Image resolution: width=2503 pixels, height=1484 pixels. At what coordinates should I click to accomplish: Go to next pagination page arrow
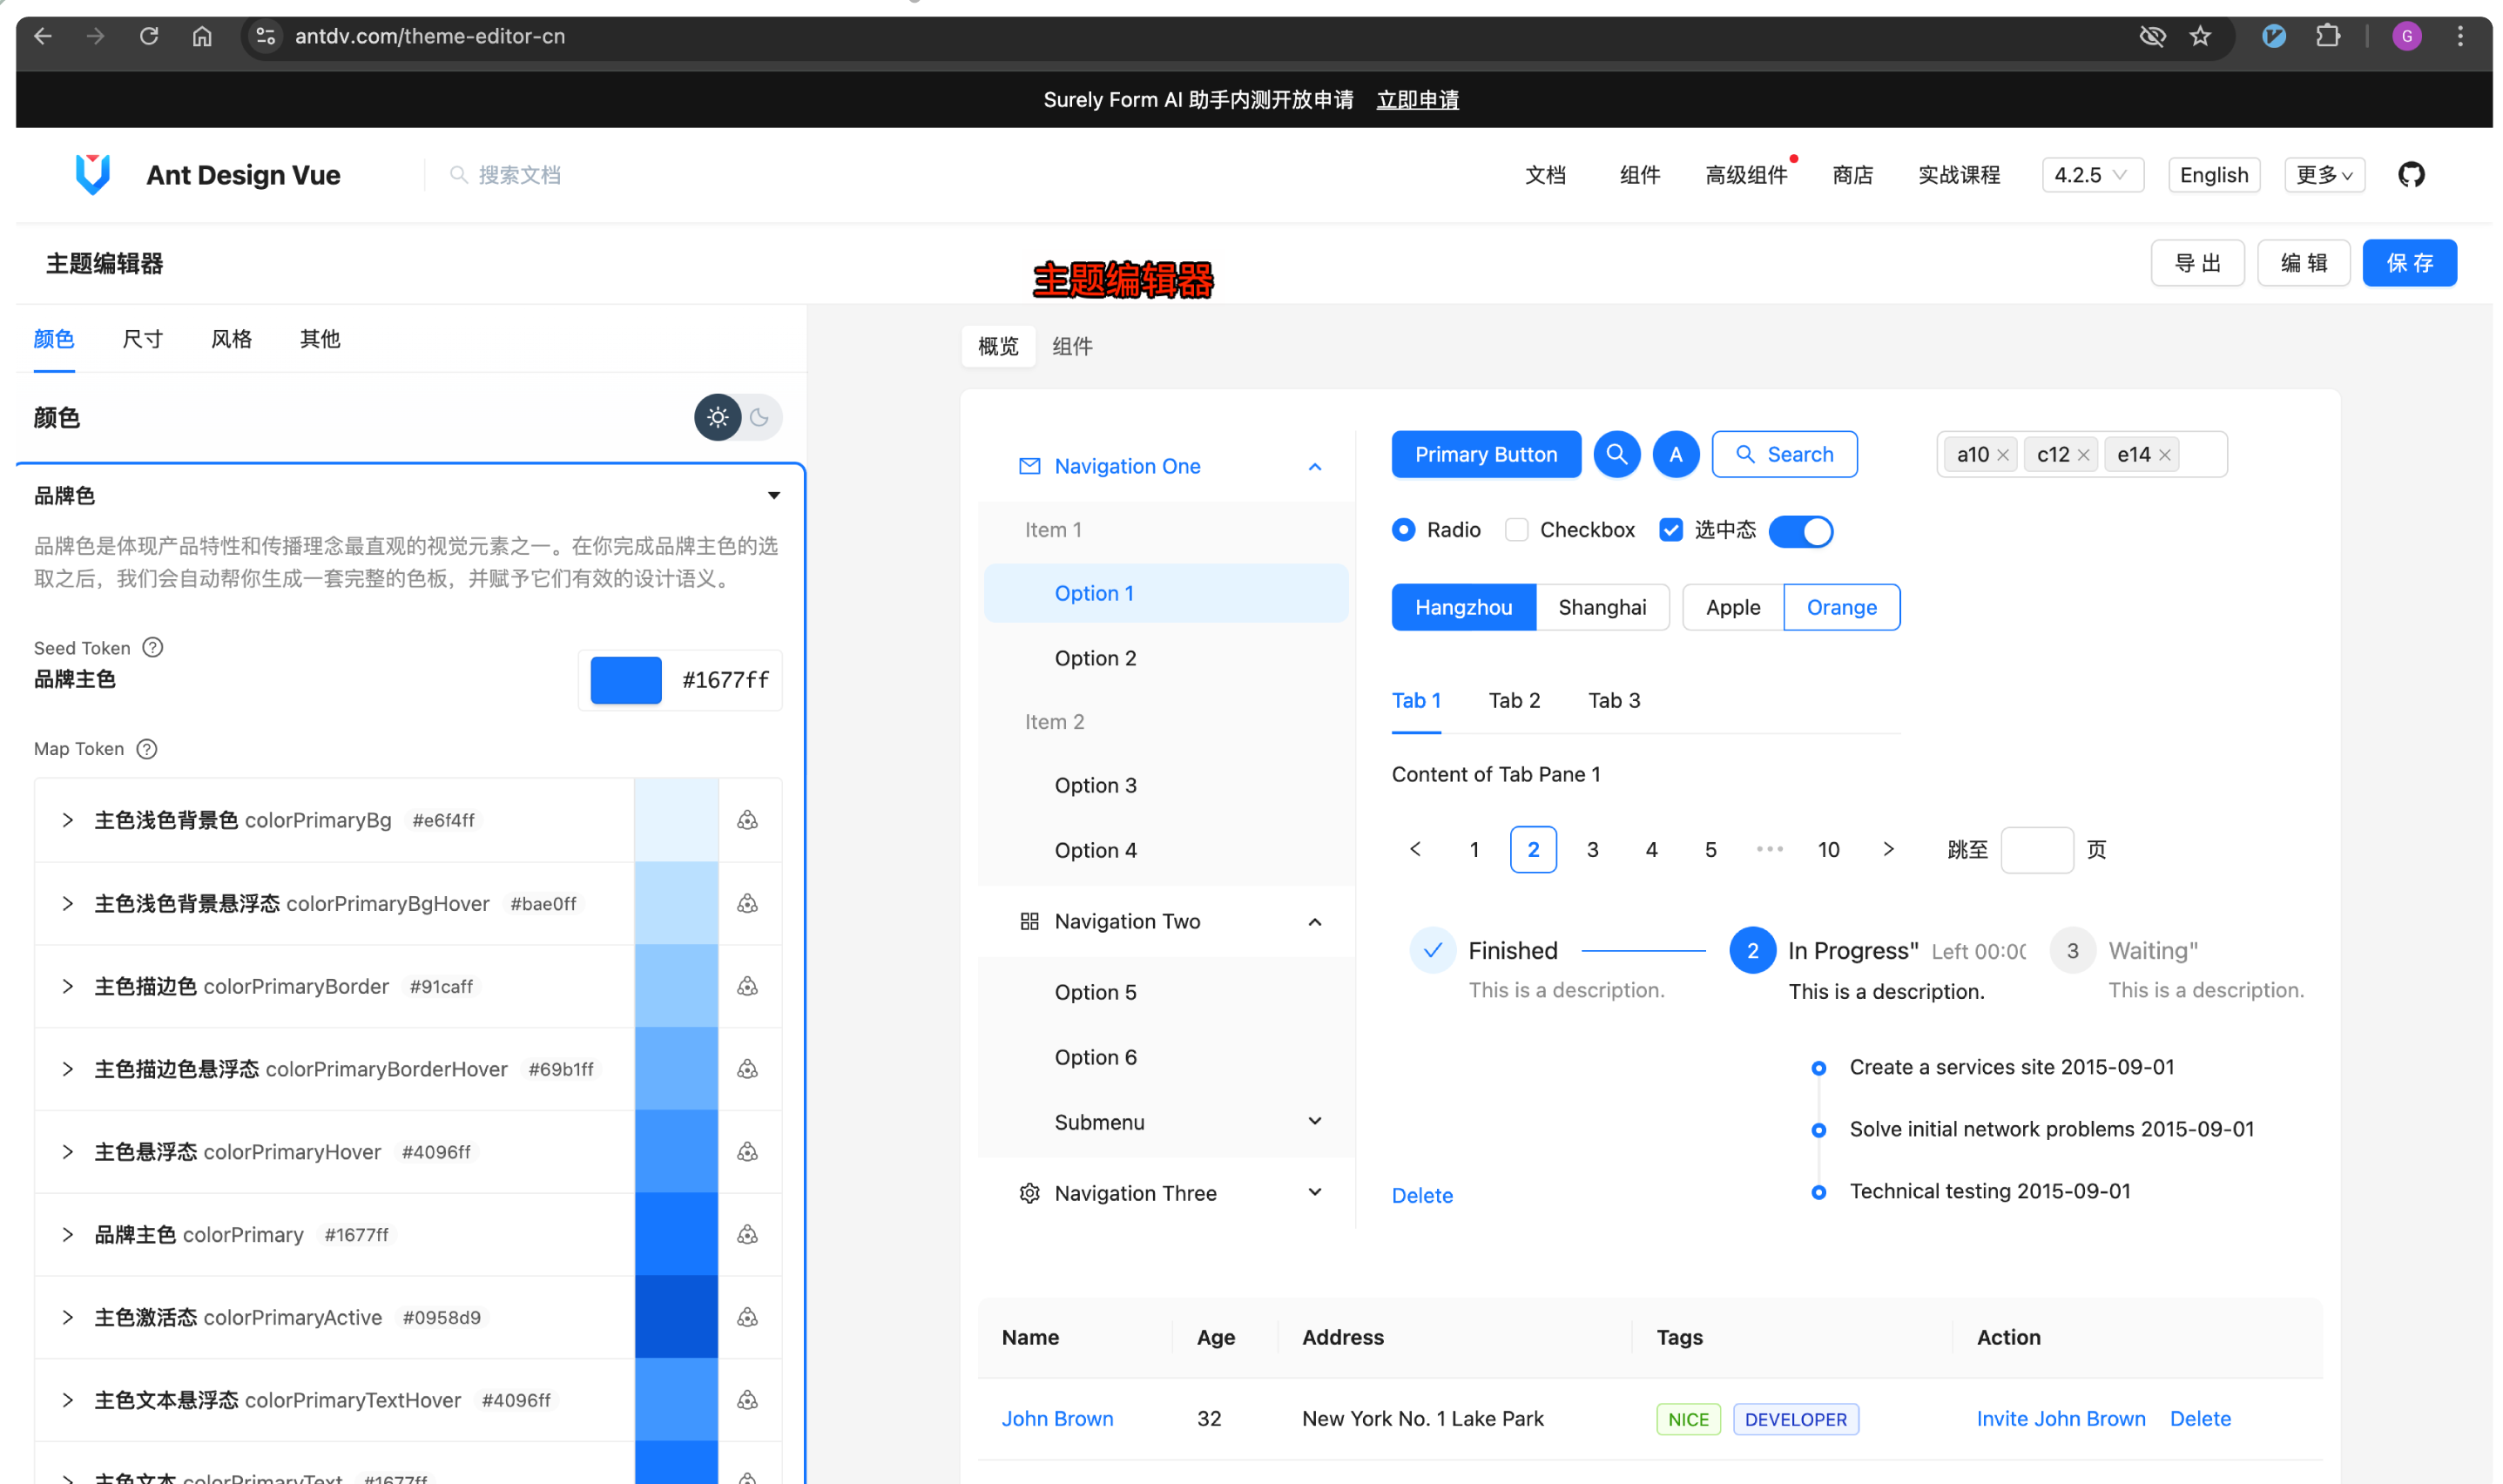click(x=1888, y=849)
